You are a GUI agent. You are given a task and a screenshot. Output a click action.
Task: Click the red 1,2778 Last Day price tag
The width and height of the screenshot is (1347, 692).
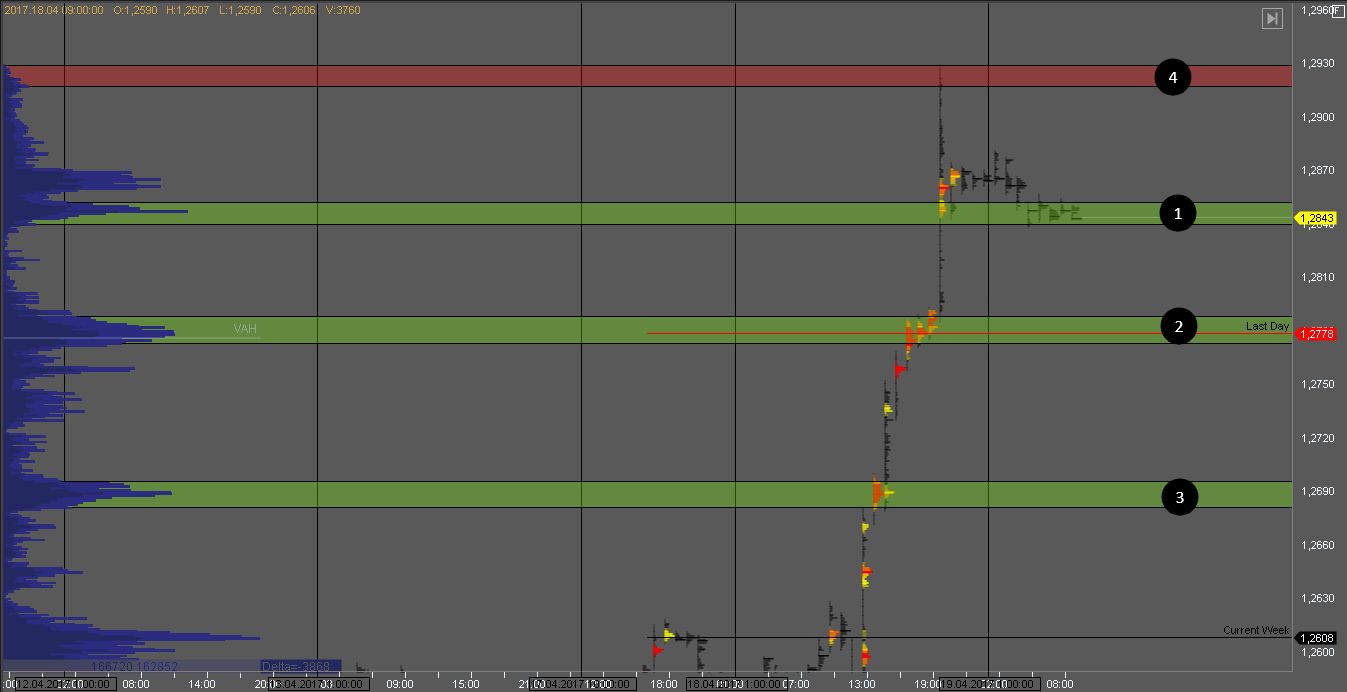click(1316, 334)
